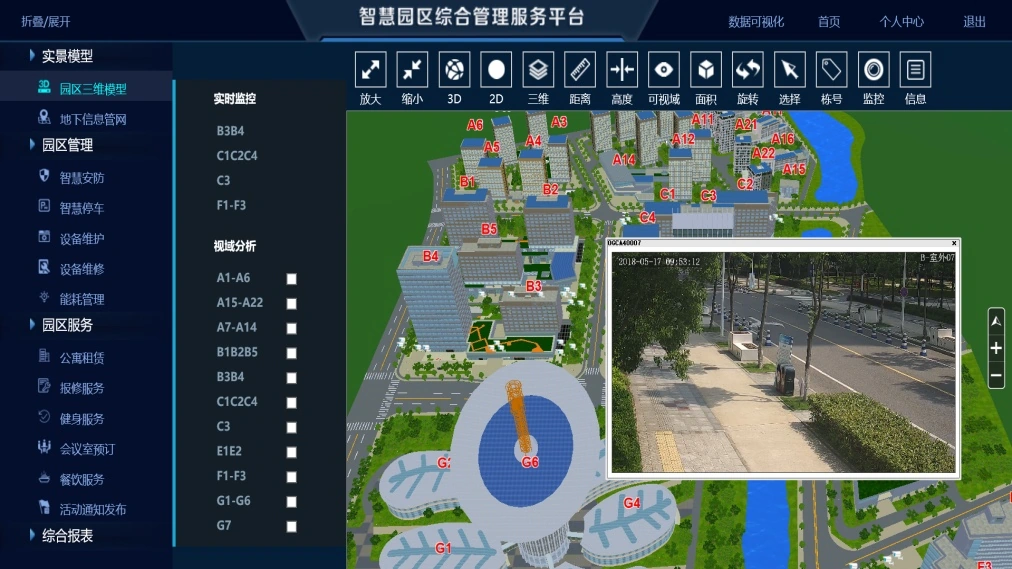The image size is (1012, 569).
Task: Open 智慧停车 module
Action: pyautogui.click(x=82, y=208)
